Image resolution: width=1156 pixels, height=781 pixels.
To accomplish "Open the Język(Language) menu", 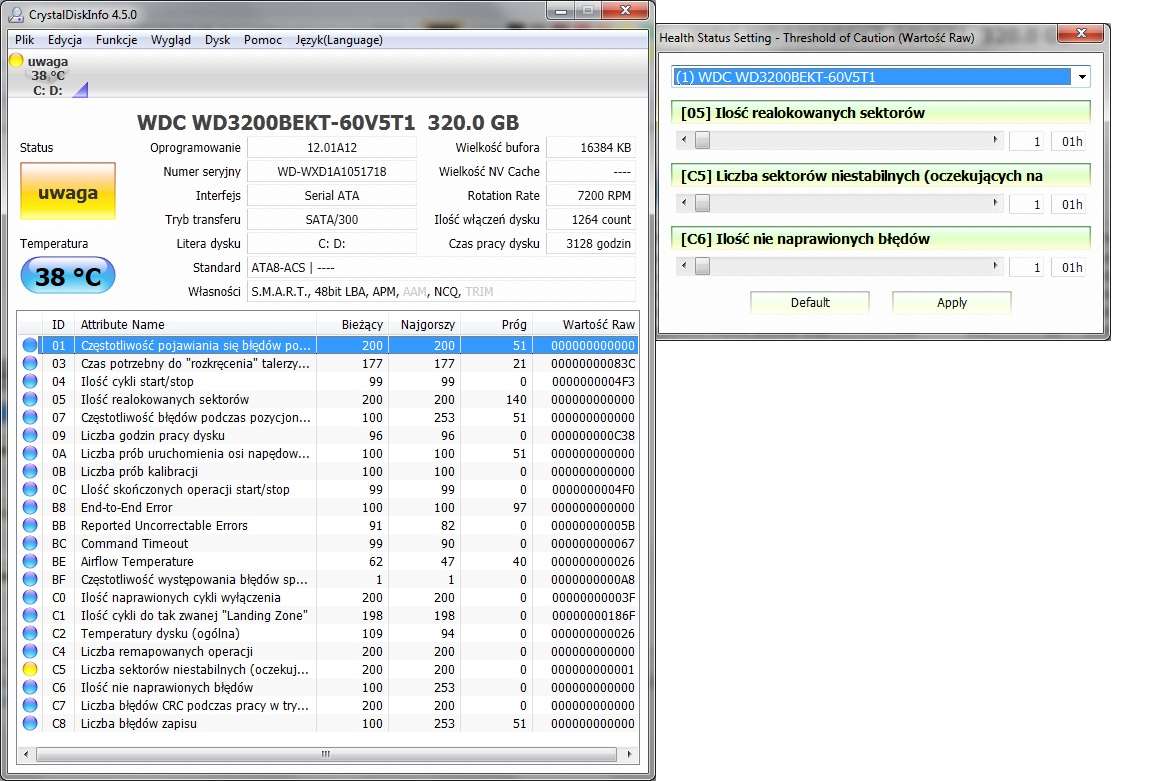I will [339, 40].
